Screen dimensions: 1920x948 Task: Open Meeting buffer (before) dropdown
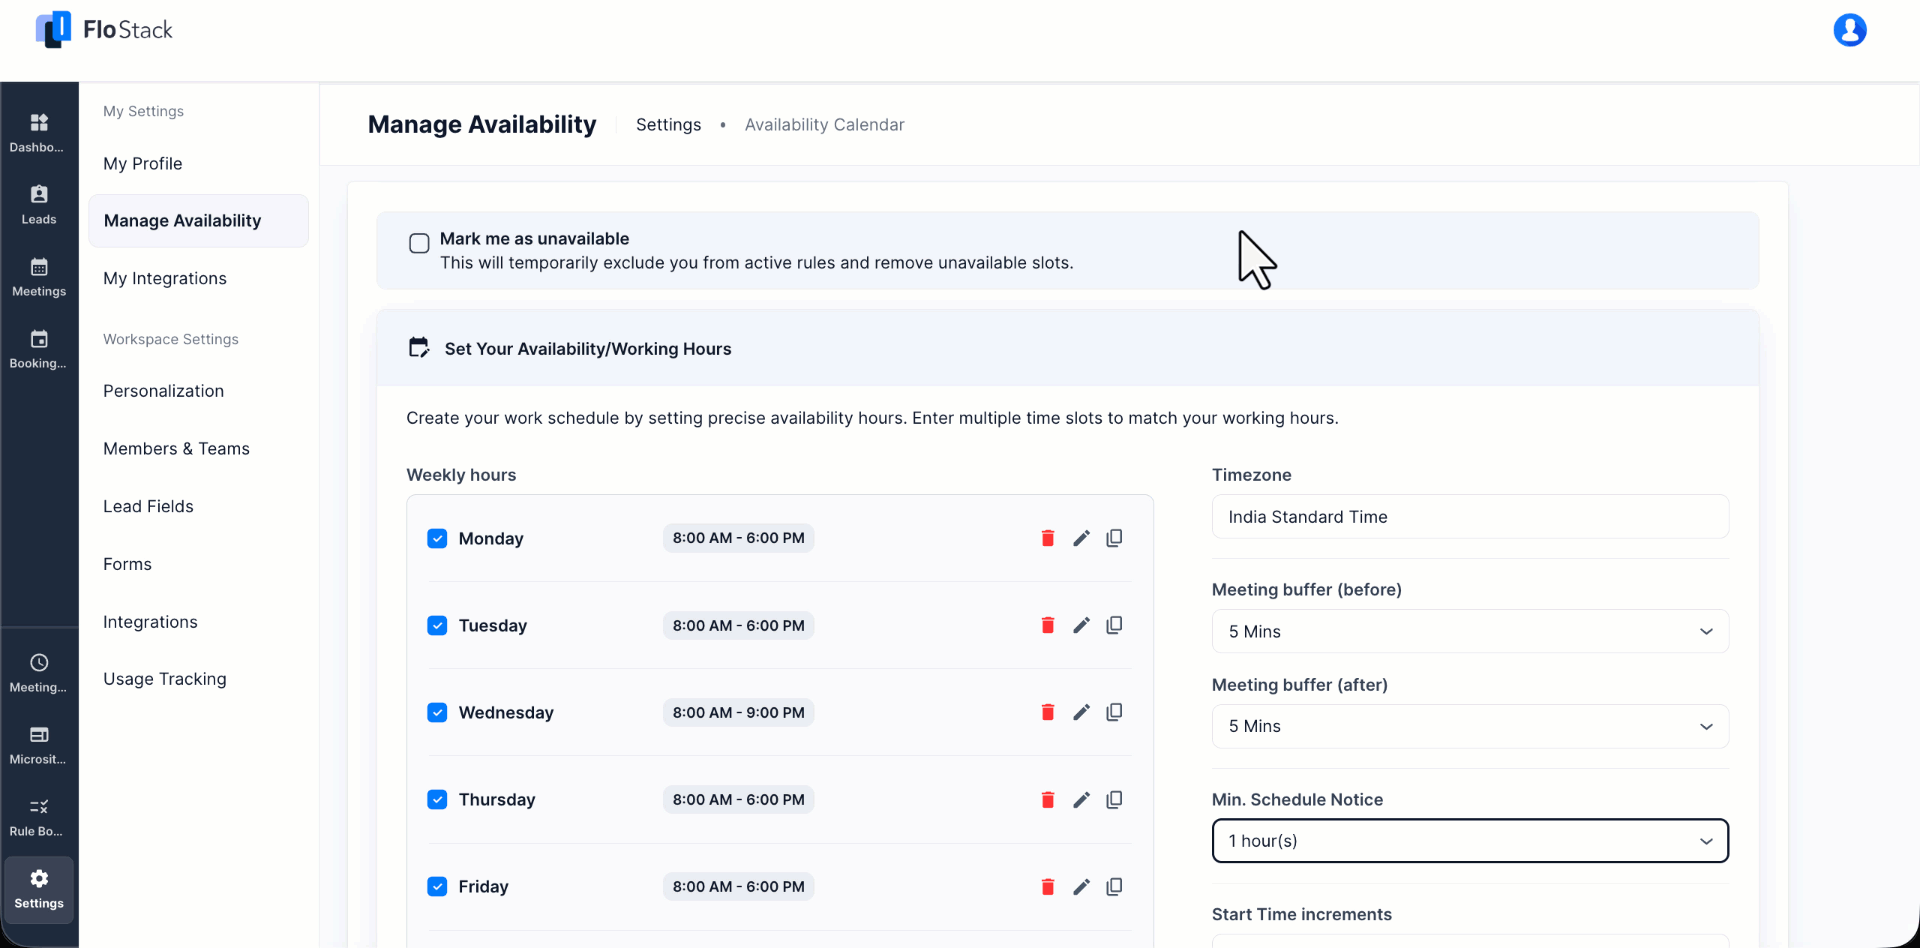(x=1470, y=631)
